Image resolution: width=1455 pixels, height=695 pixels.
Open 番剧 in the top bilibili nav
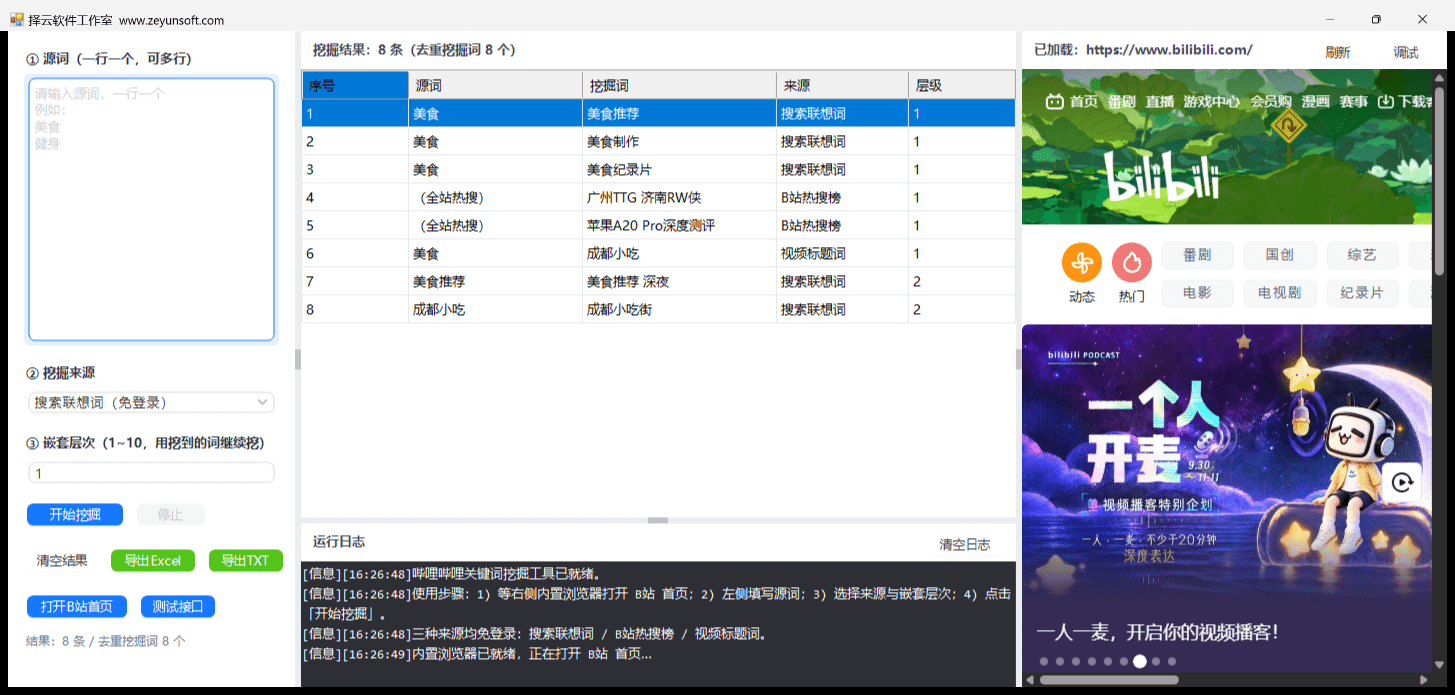[x=1121, y=101]
